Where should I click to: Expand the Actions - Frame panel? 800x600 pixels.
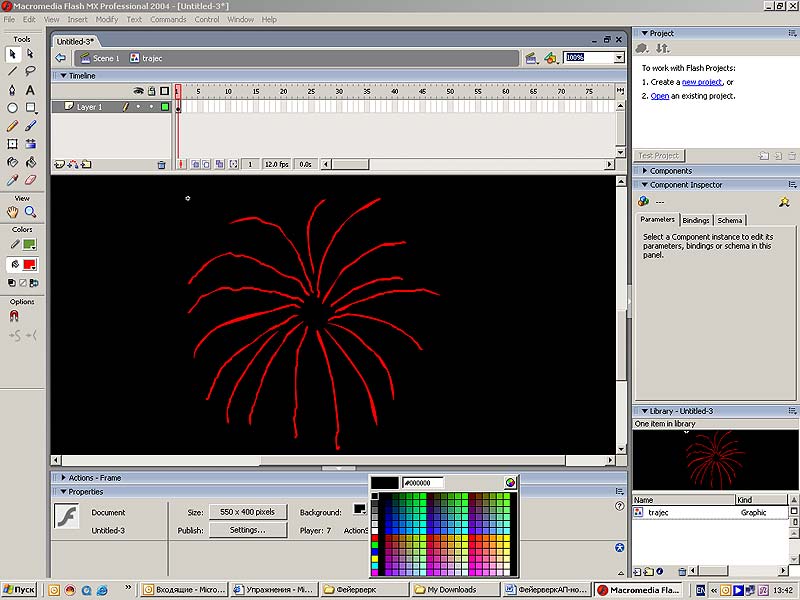coord(95,478)
